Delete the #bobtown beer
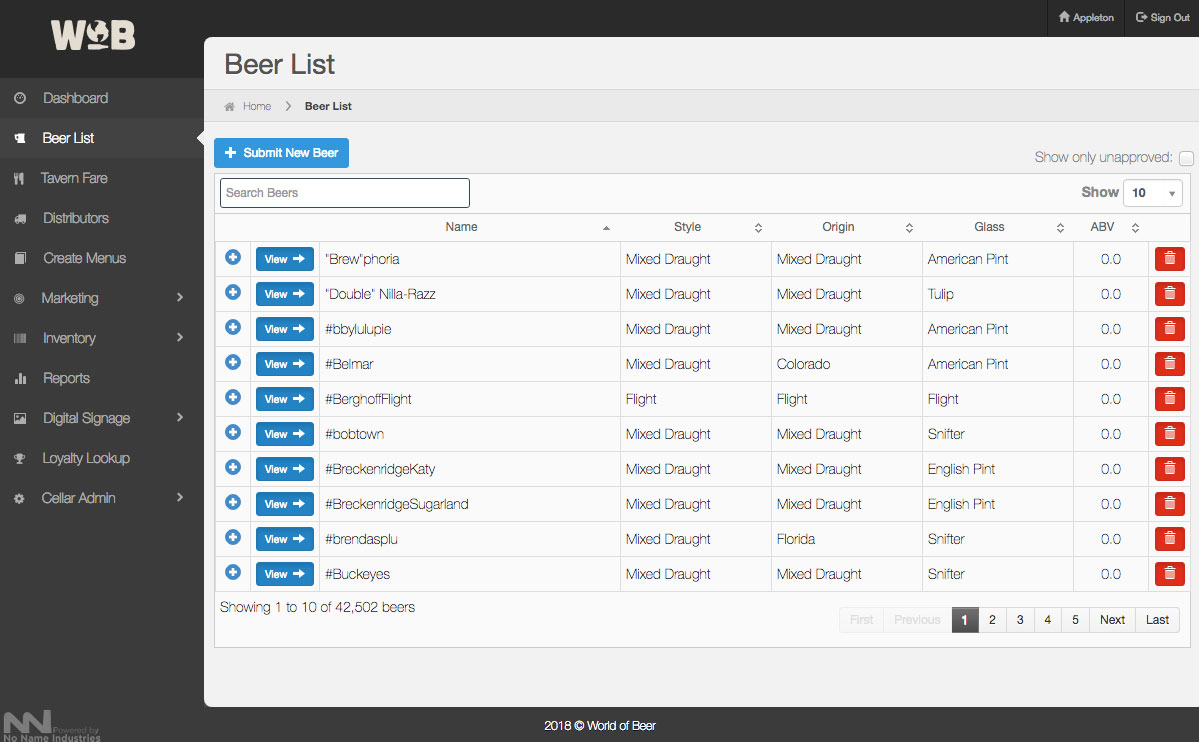This screenshot has width=1199, height=742. point(1169,434)
